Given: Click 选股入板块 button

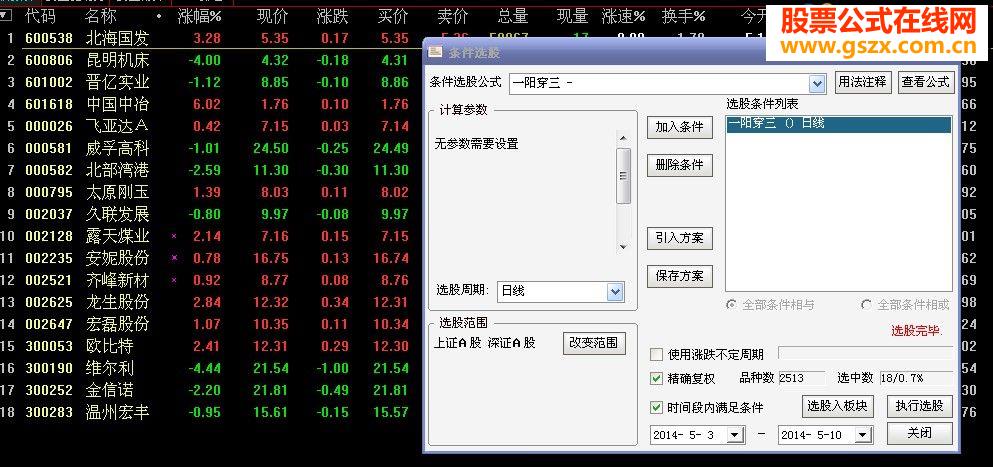Looking at the screenshot, I should 837,406.
